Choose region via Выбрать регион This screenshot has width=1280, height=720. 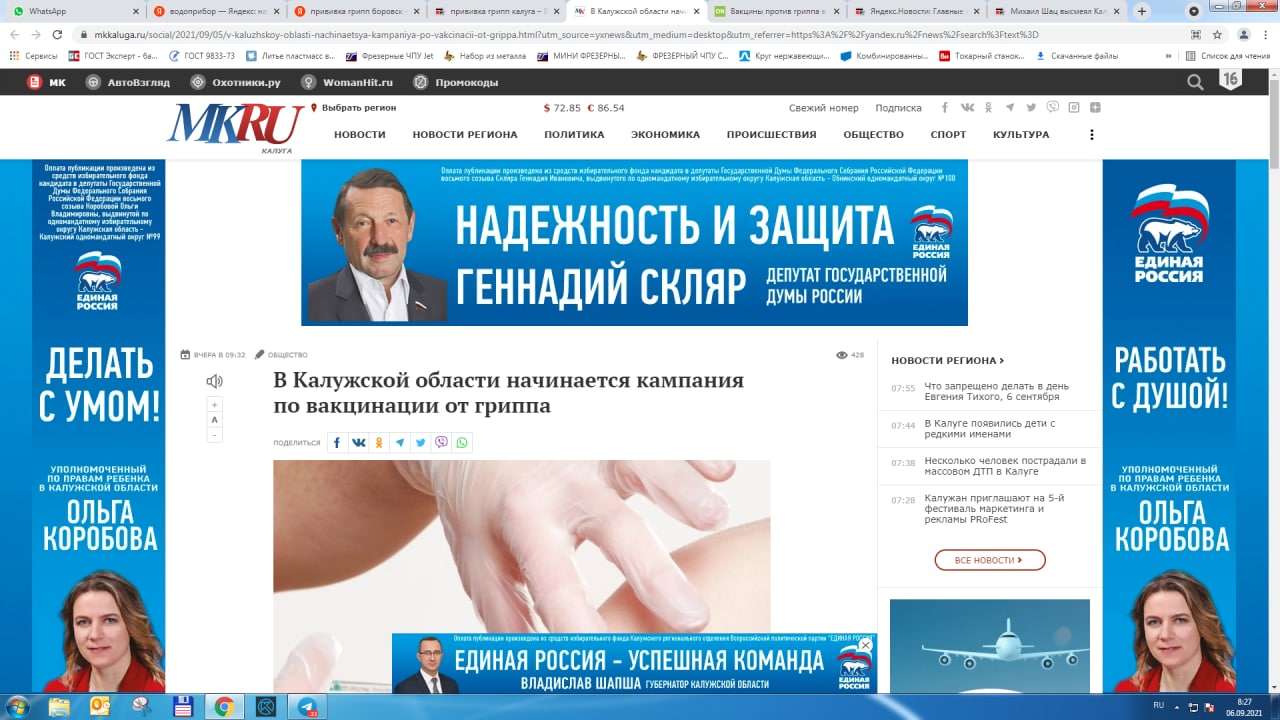click(354, 107)
